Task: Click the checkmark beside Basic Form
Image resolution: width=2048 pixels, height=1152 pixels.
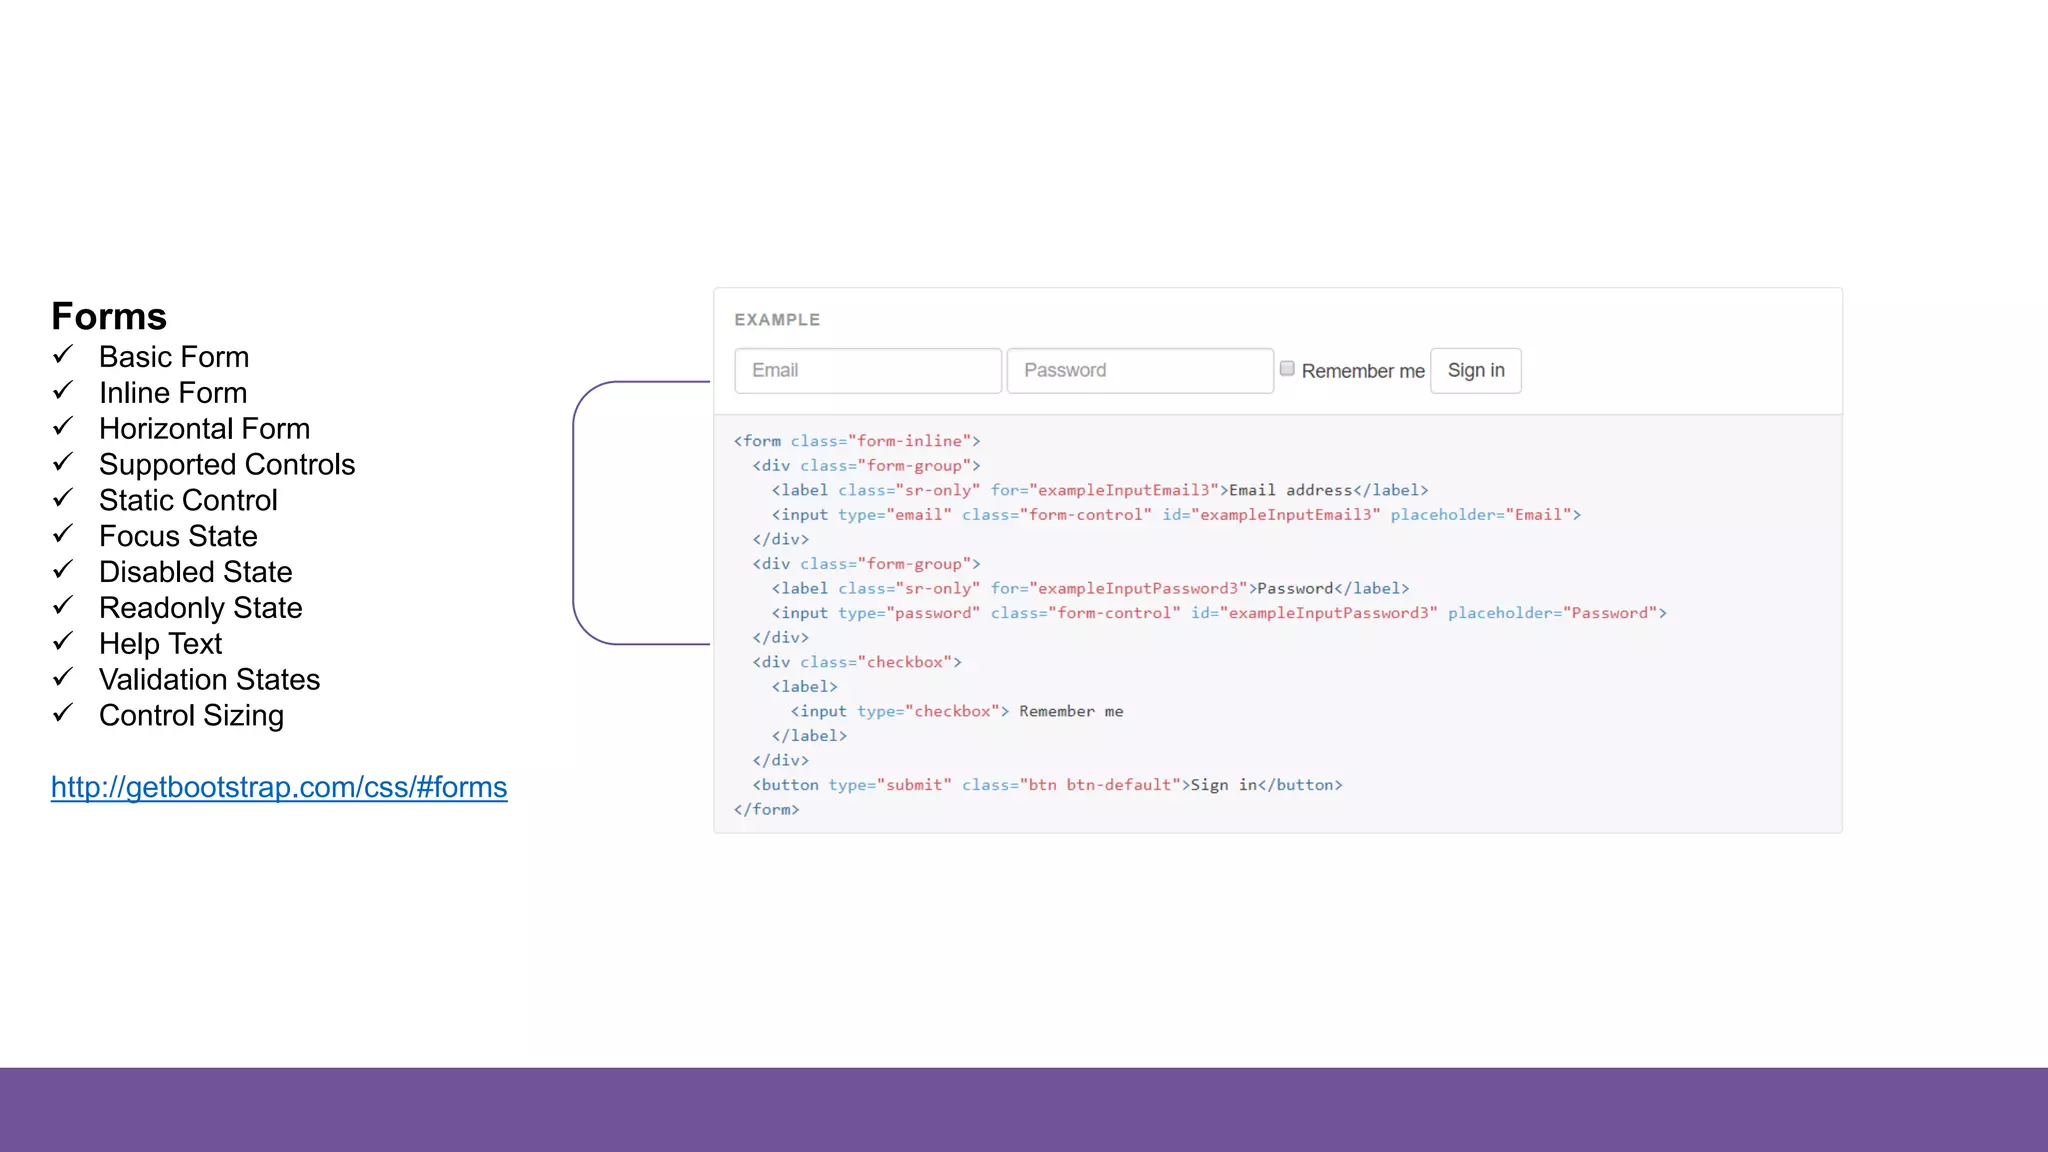Action: [63, 355]
